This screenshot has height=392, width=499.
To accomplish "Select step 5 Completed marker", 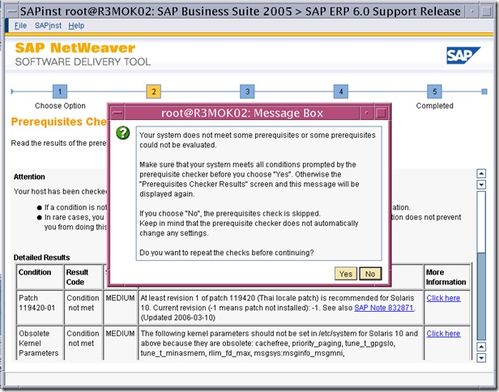I will tap(435, 91).
